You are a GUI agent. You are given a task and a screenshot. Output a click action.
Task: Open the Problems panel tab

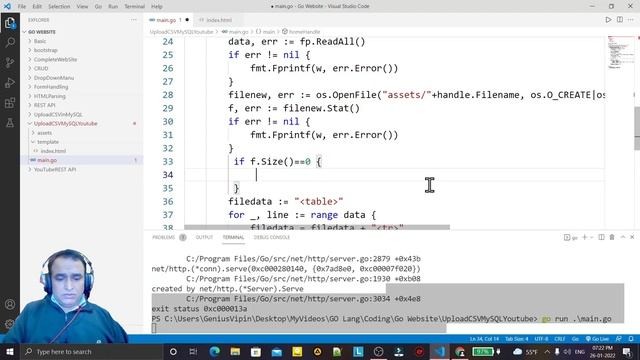pyautogui.click(x=164, y=237)
